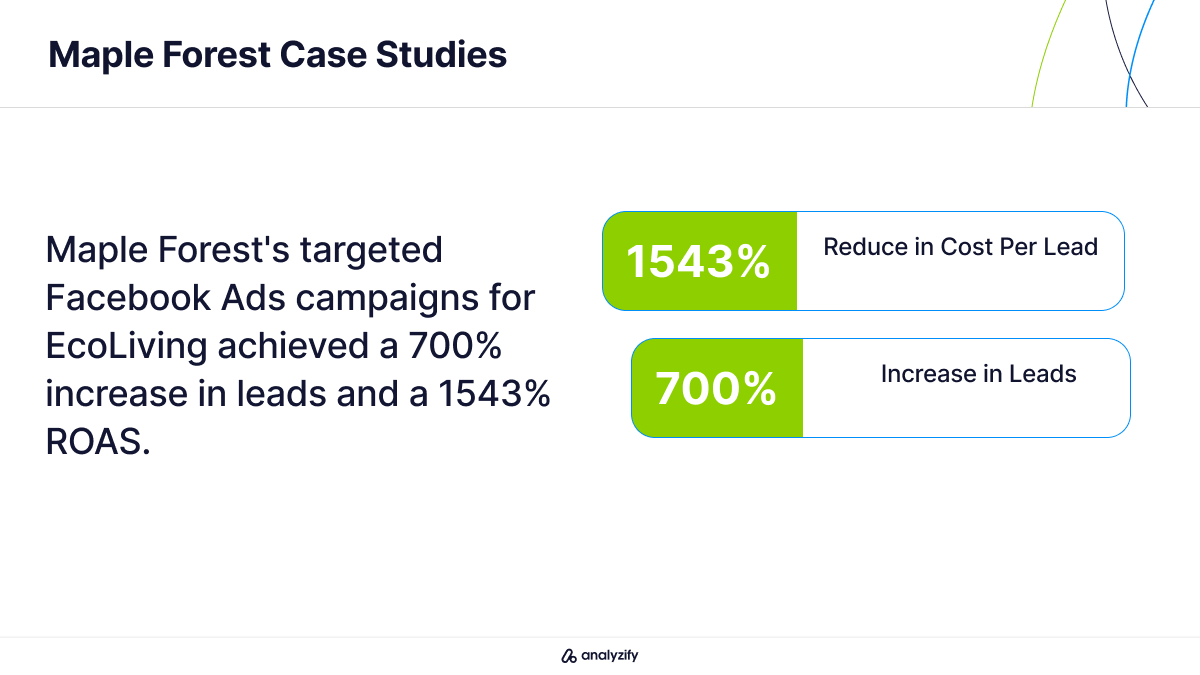Click the Reduce in Cost Per Lead label
The width and height of the screenshot is (1200, 675).
pos(960,247)
